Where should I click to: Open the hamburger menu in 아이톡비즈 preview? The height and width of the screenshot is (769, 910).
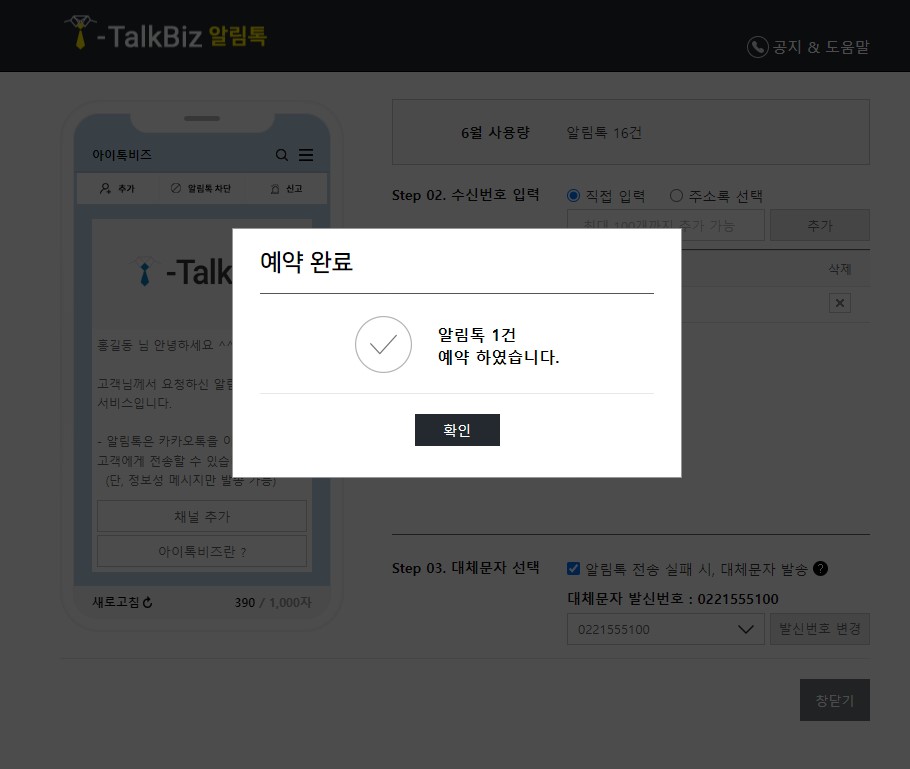tap(306, 155)
